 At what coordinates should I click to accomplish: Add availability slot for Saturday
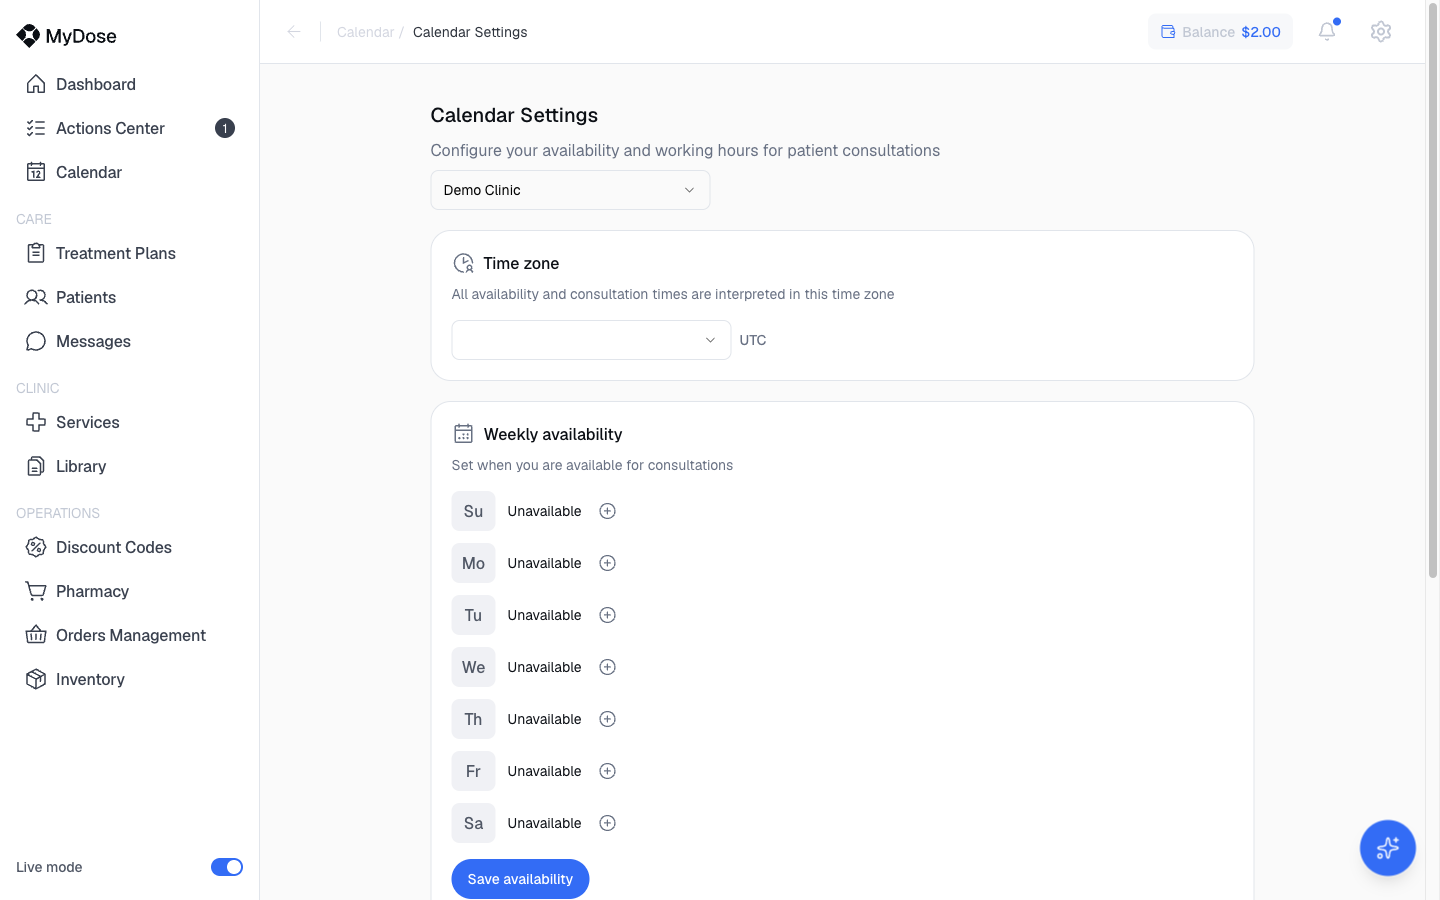pos(607,823)
